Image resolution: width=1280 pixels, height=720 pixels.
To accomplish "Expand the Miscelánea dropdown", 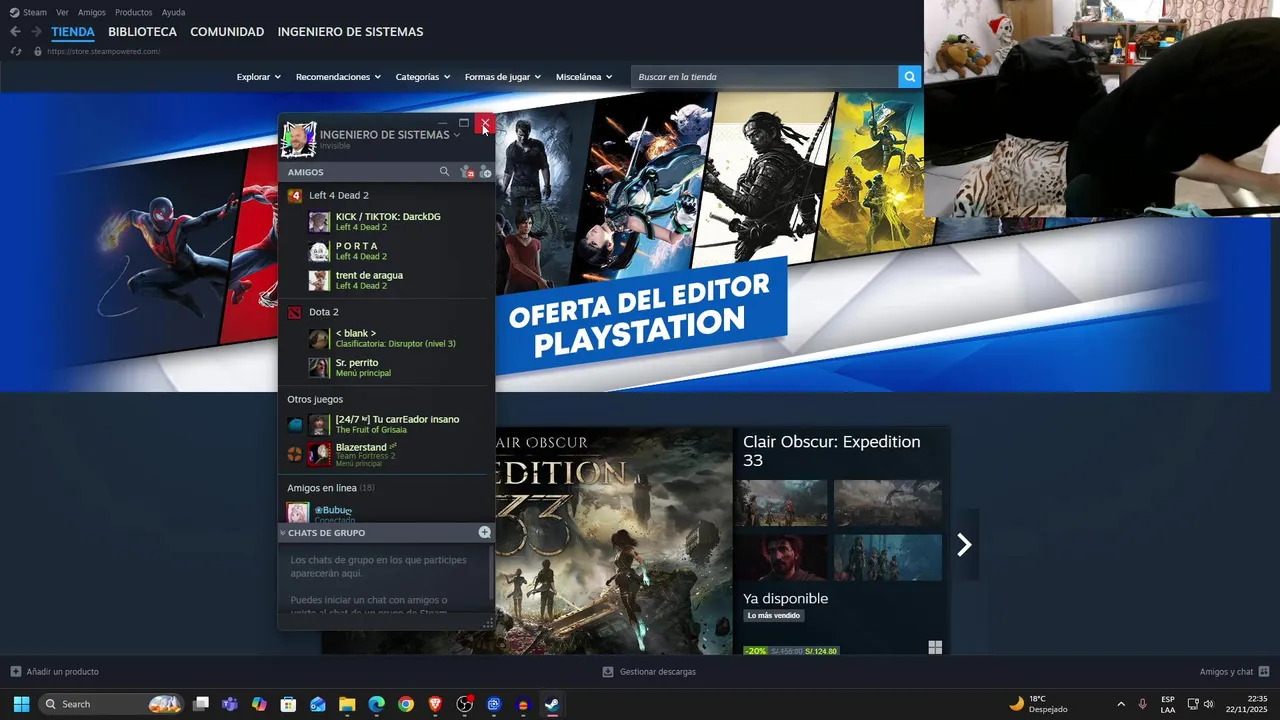I will click(x=584, y=77).
